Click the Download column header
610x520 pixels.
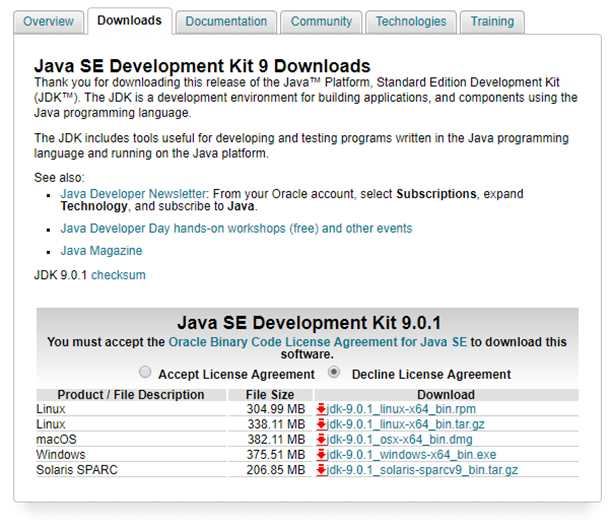pos(446,395)
